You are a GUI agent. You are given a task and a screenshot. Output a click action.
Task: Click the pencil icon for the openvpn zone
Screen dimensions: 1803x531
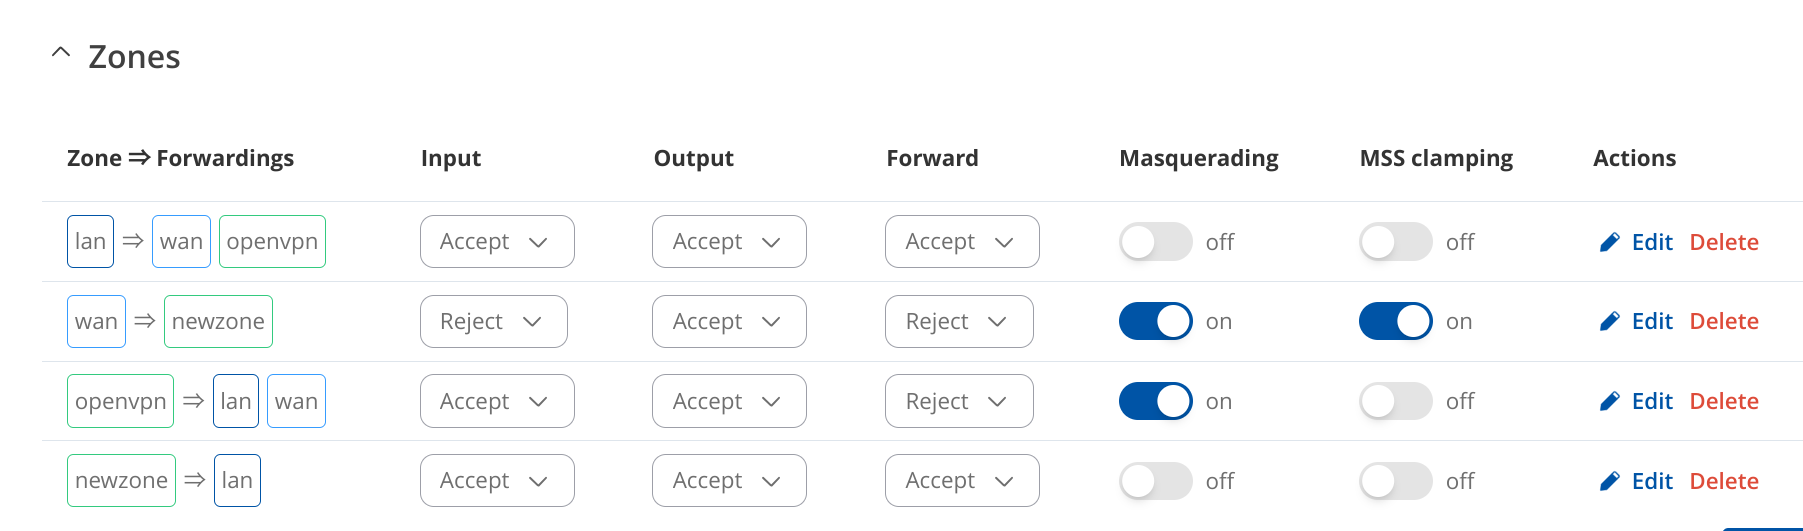1609,401
